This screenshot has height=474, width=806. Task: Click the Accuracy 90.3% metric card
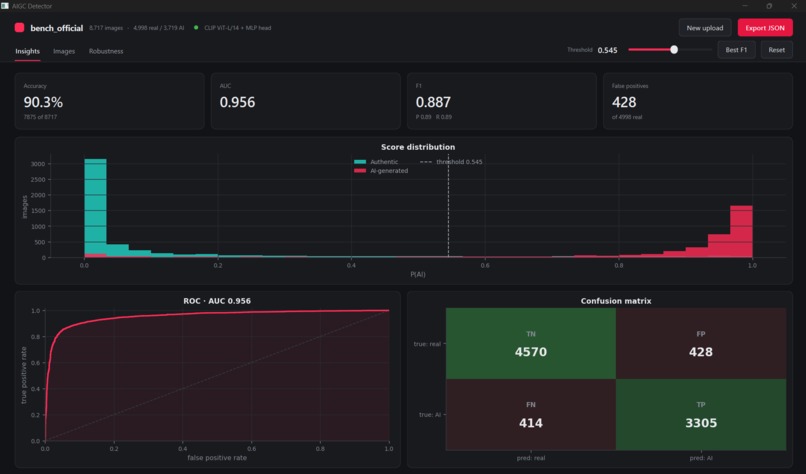109,101
